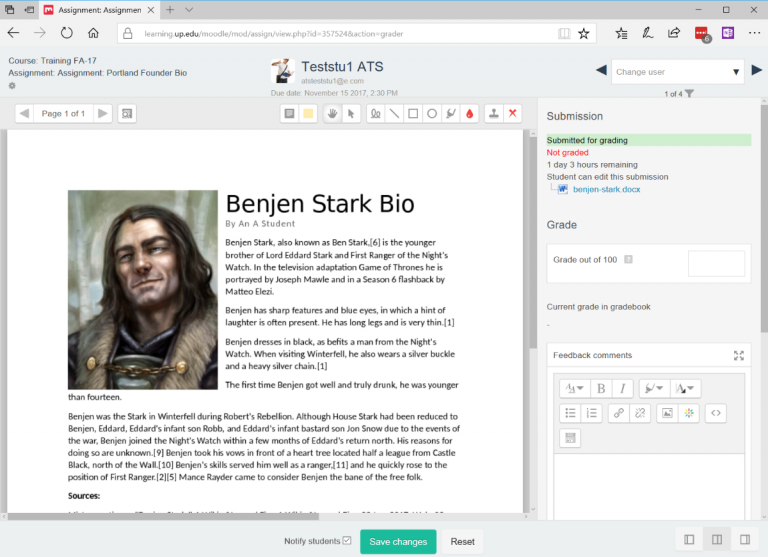Viewport: 768px width, 557px height.
Task: Select the highlighter tool
Action: (451, 114)
